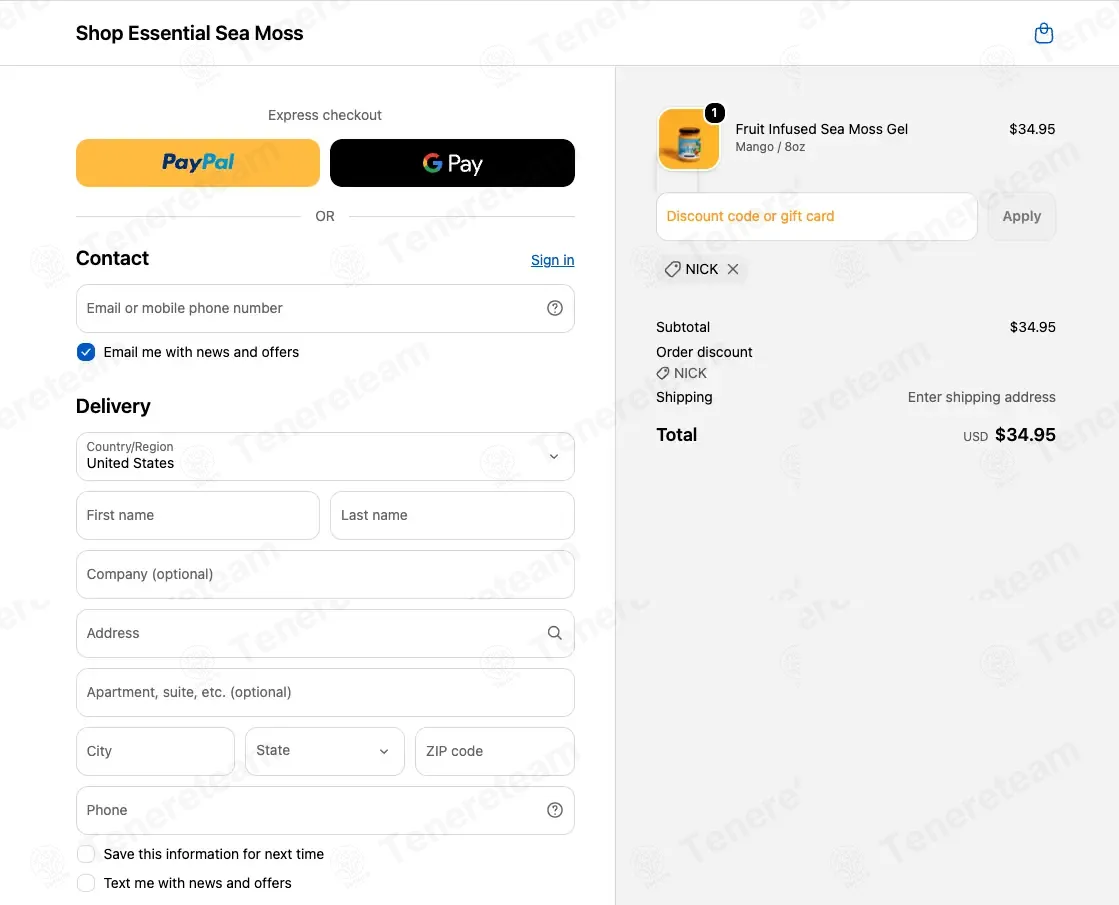The image size is (1119, 905).
Task: Choose Google Pay express checkout
Action: (452, 163)
